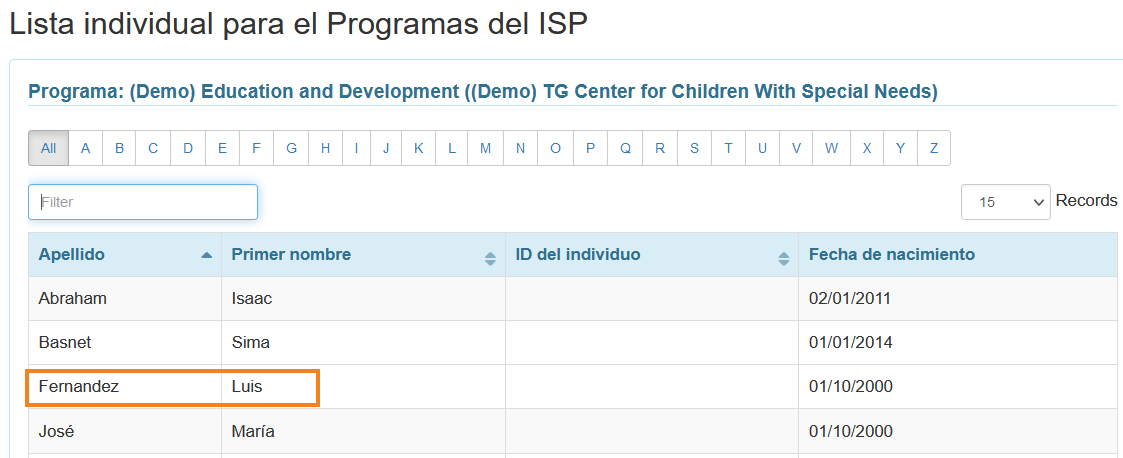Filter list by letter Z

tap(934, 148)
